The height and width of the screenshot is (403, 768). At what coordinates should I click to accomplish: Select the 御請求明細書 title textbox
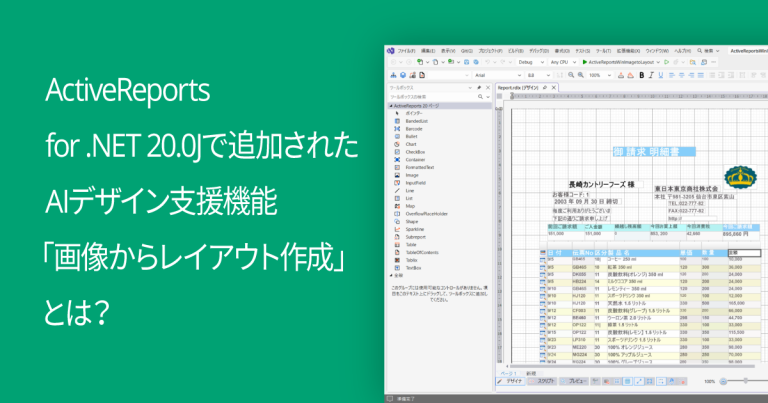tap(654, 152)
